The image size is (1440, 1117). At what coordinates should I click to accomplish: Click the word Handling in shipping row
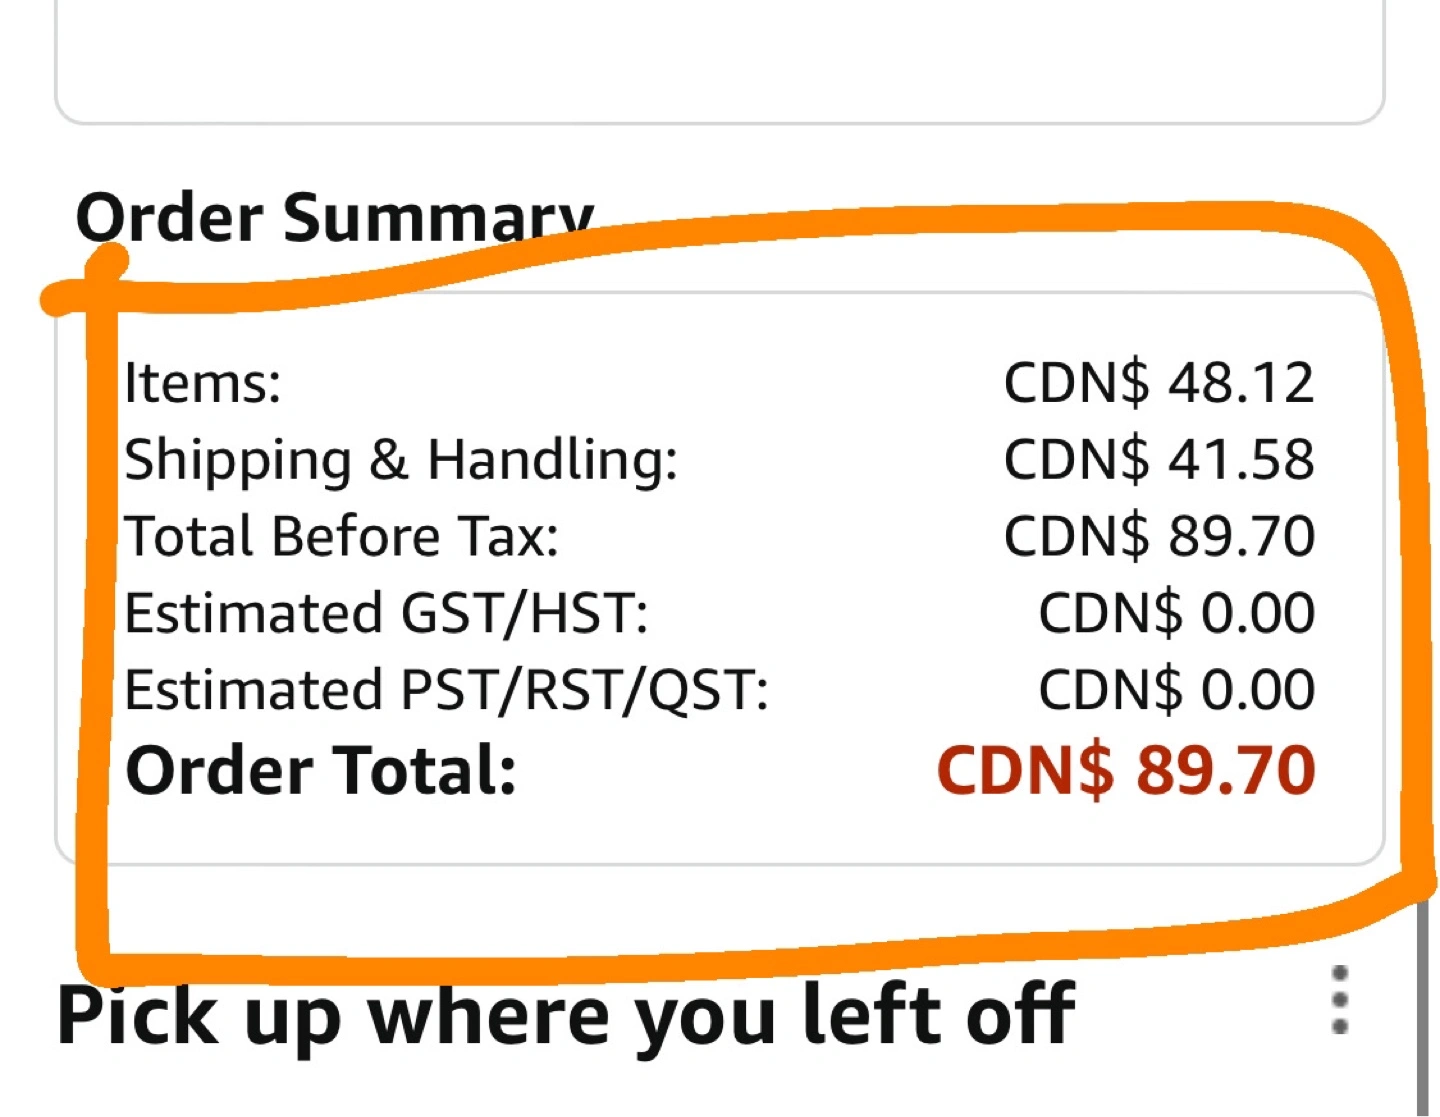click(x=553, y=459)
